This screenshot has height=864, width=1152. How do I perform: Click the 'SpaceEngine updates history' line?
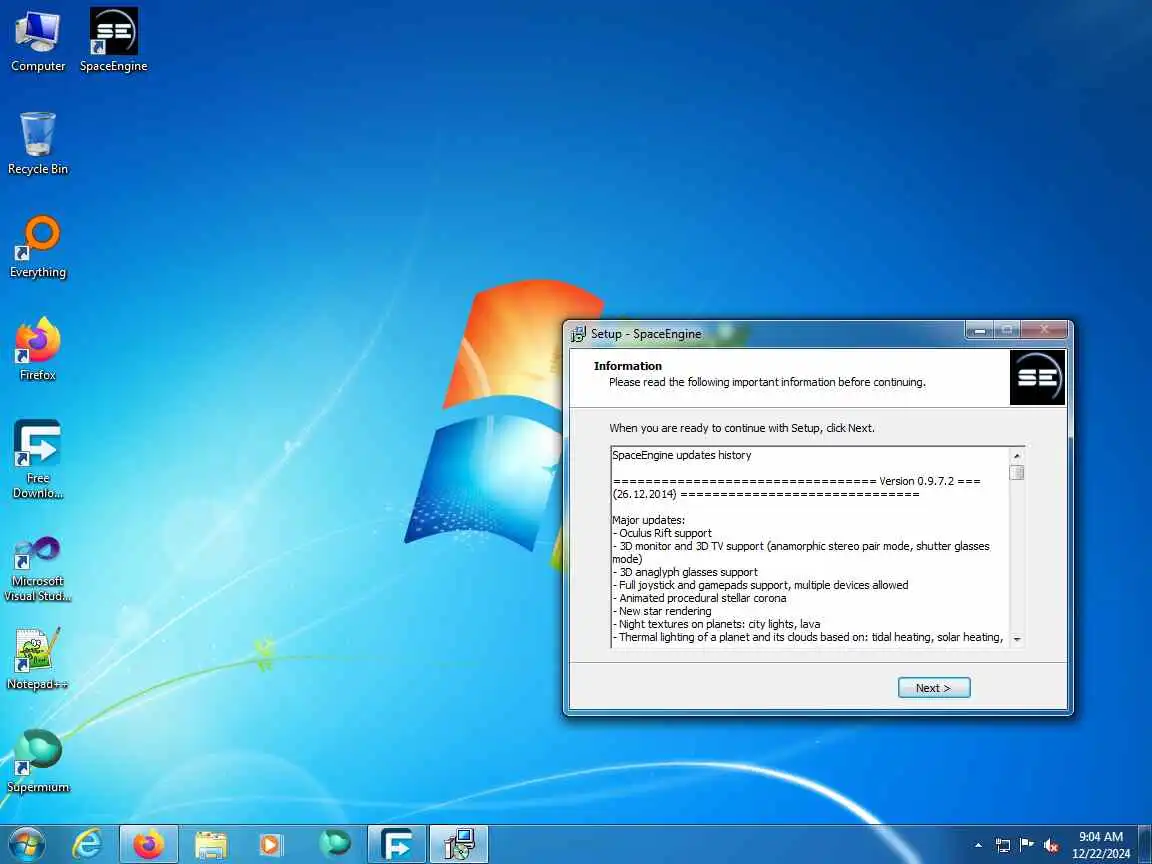682,456
